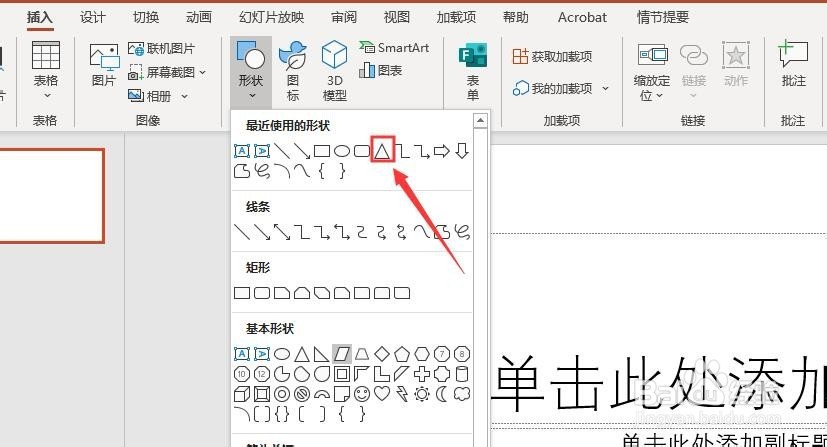This screenshot has width=827, height=447.
Task: Choose the crescent moon shape
Action: coord(442,394)
